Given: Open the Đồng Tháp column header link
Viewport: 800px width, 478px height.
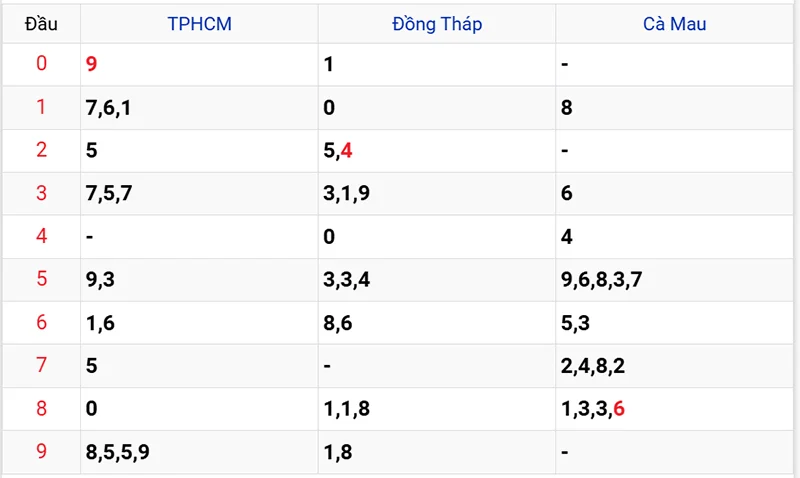Looking at the screenshot, I should (x=437, y=24).
